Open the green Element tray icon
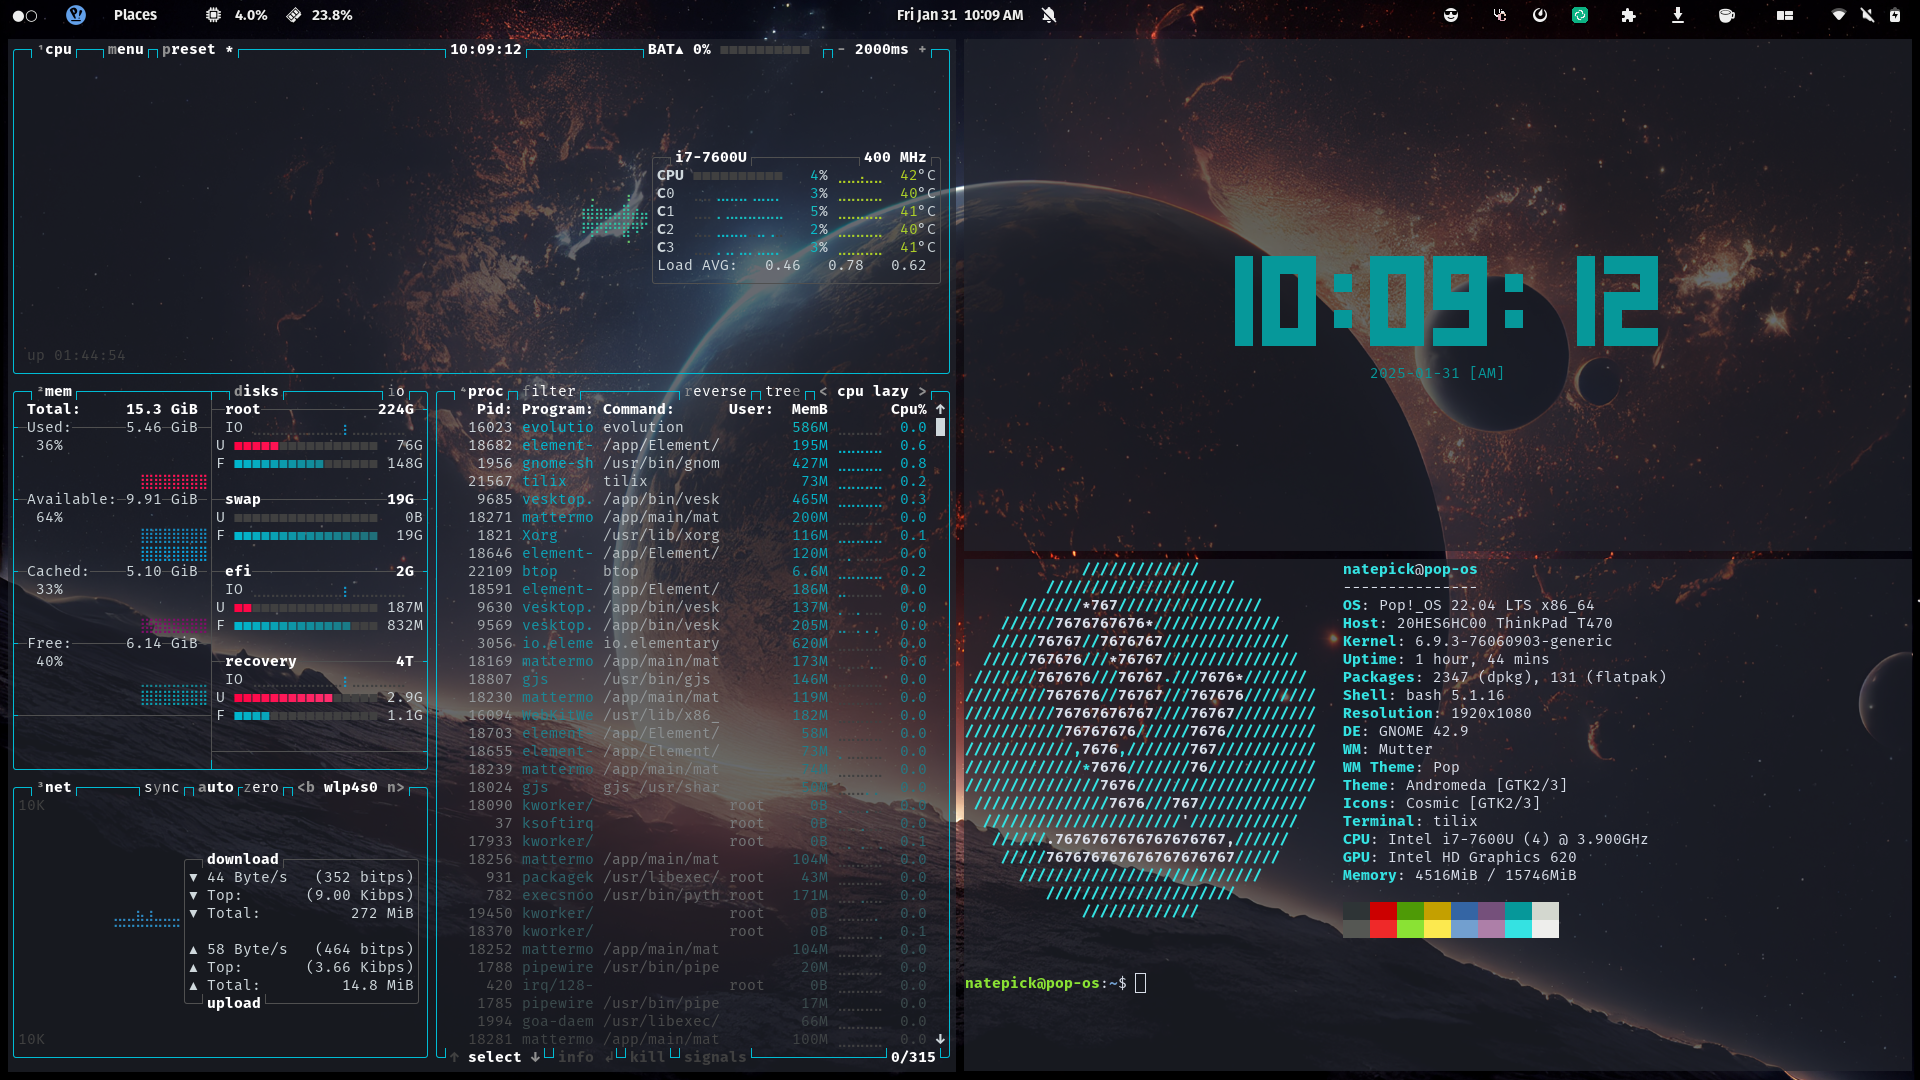The height and width of the screenshot is (1080, 1920). 1580,15
